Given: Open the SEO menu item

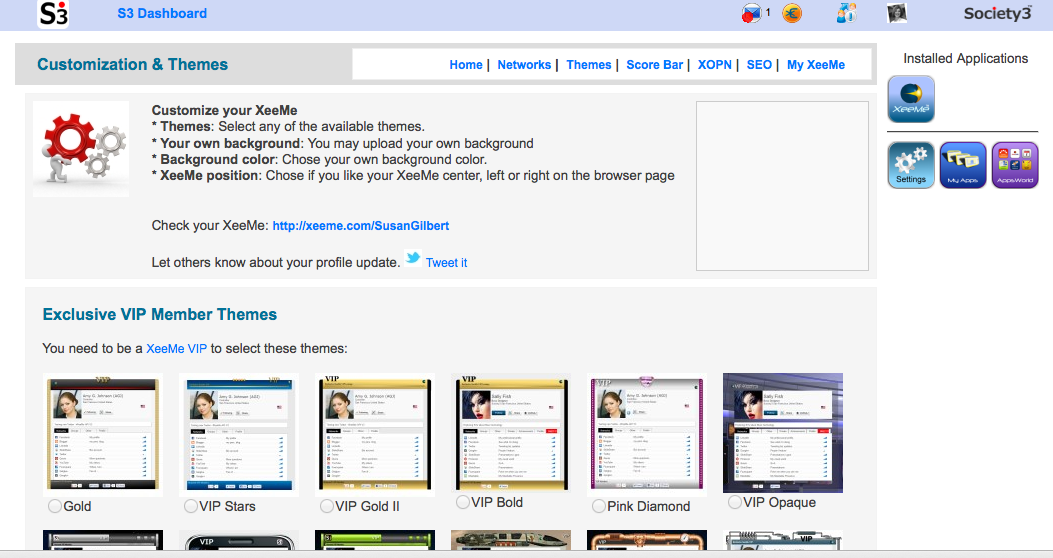Looking at the screenshot, I should point(759,65).
